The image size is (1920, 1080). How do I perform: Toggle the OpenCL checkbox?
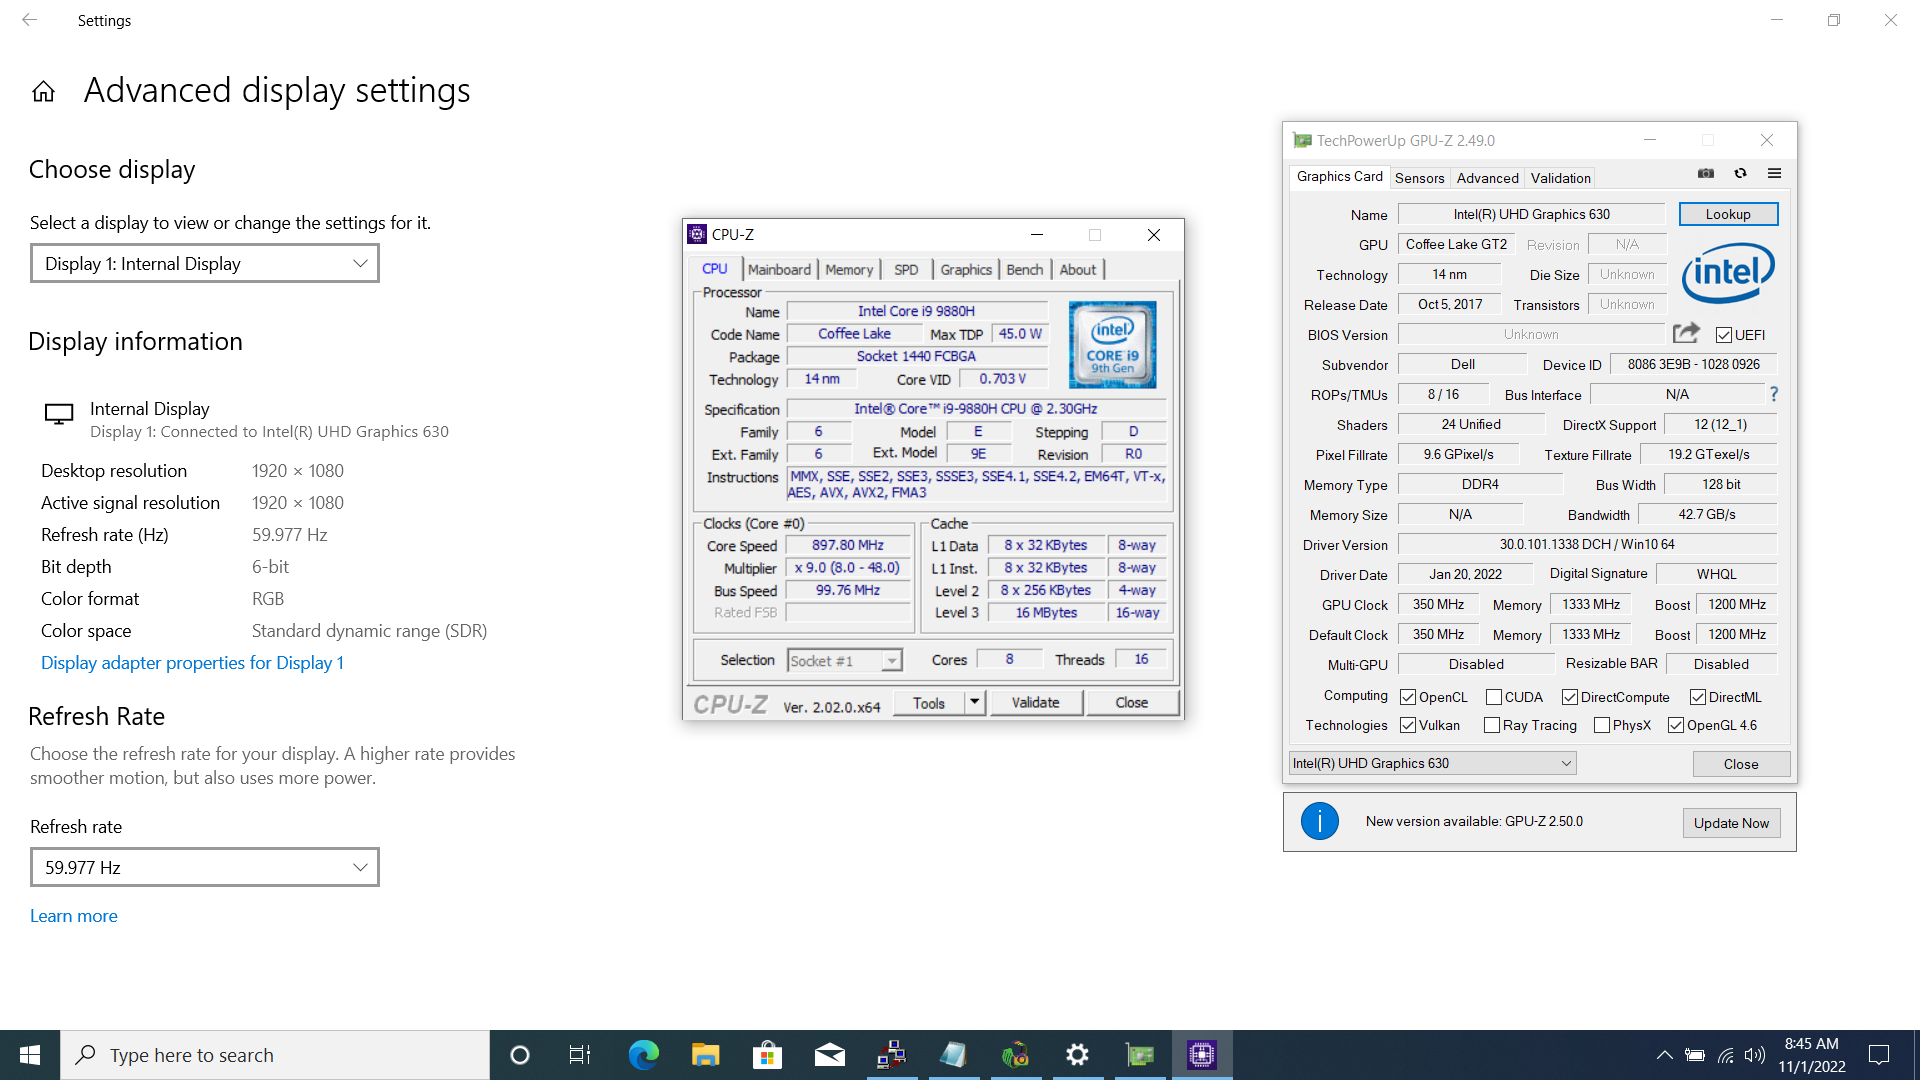coord(1408,697)
